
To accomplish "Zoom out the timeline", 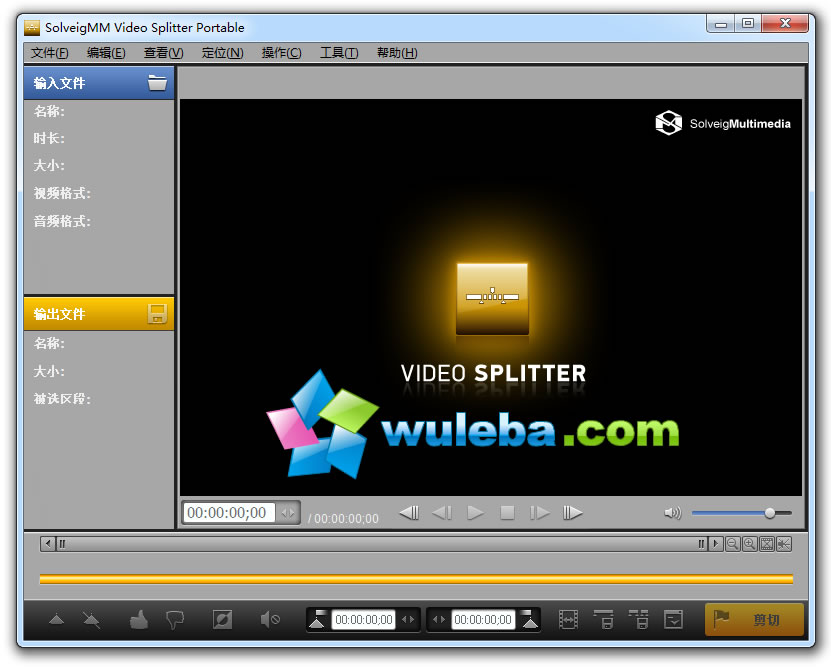I will click(732, 544).
